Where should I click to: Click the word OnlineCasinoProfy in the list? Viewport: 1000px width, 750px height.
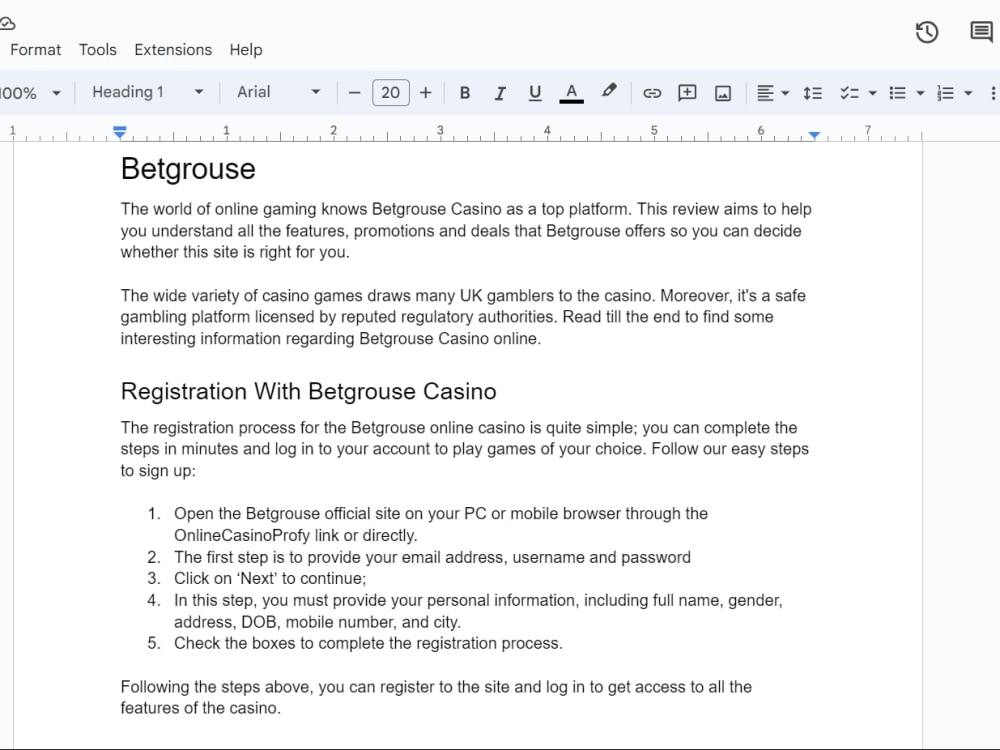[242, 535]
